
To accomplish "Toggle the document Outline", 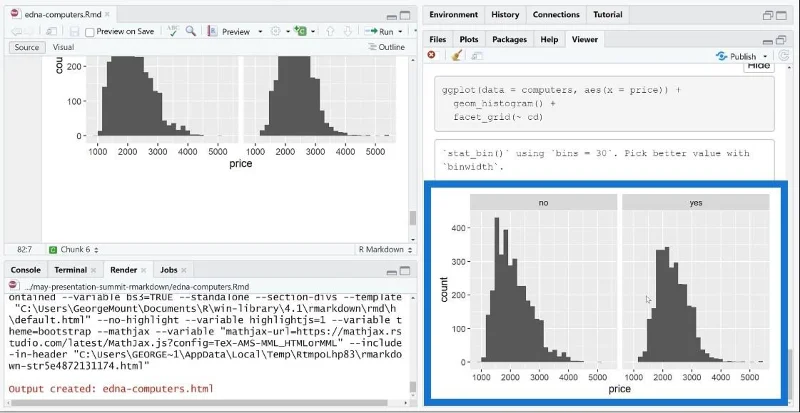I will point(386,47).
